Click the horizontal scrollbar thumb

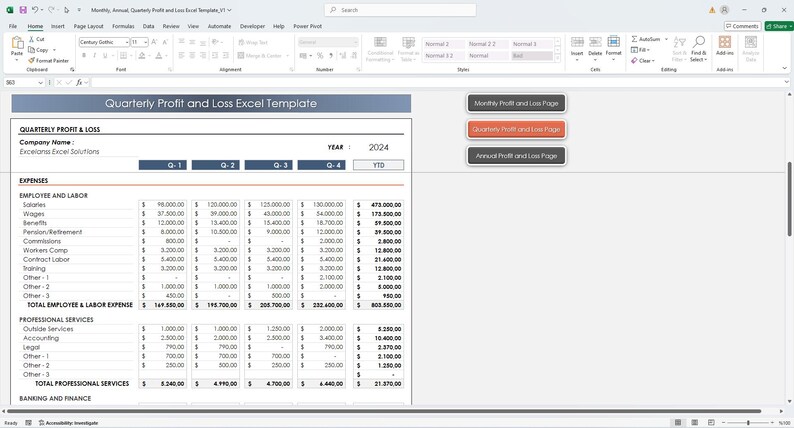[x=384, y=411]
